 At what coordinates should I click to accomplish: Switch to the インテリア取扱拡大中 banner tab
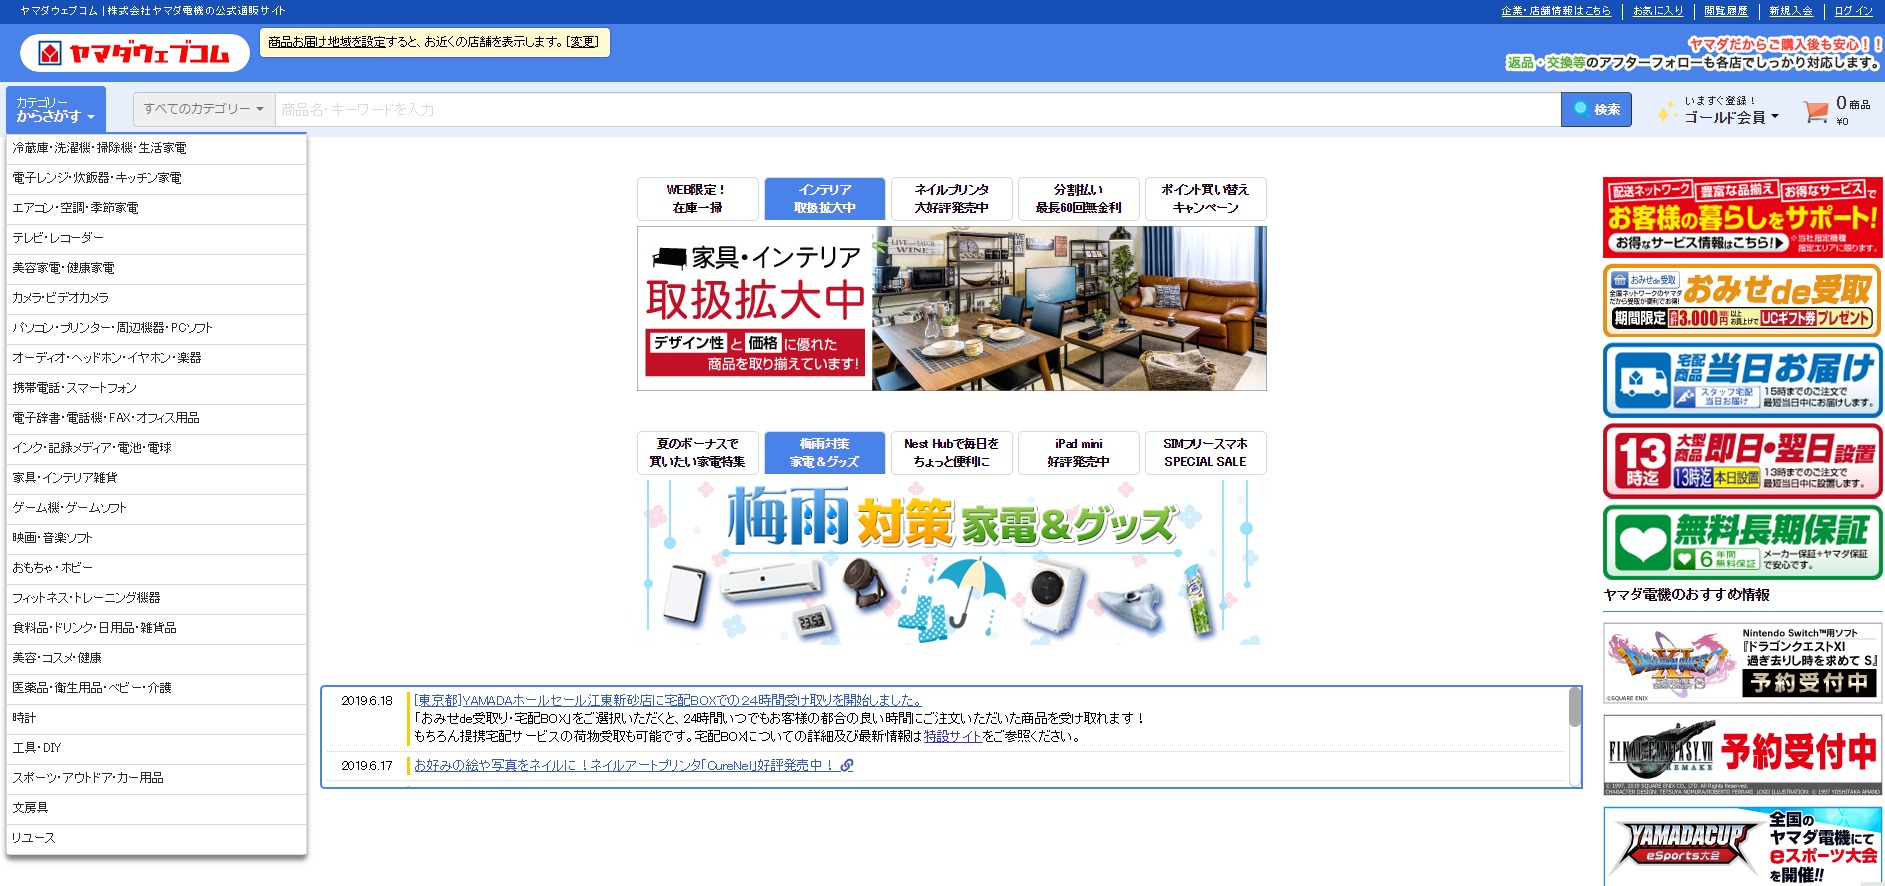[824, 199]
